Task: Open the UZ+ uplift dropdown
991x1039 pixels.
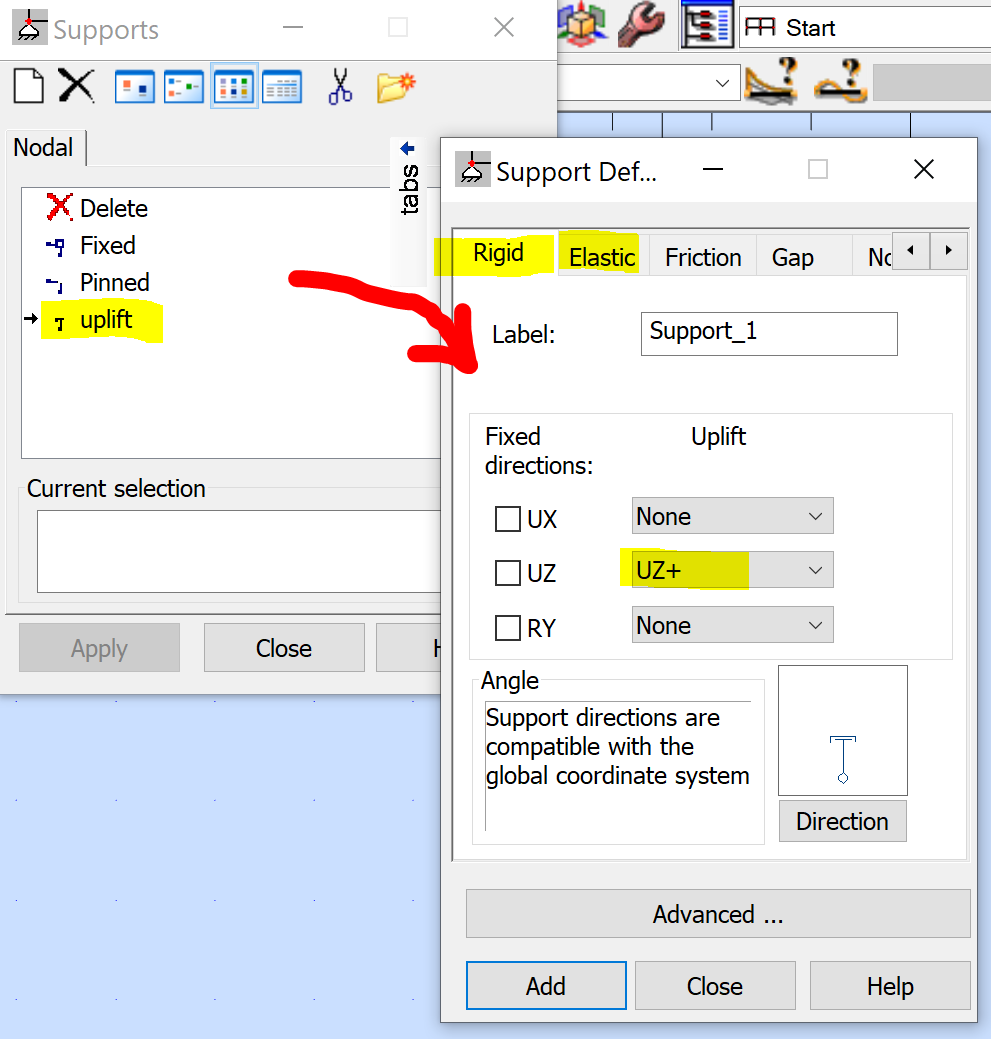Action: click(x=733, y=570)
